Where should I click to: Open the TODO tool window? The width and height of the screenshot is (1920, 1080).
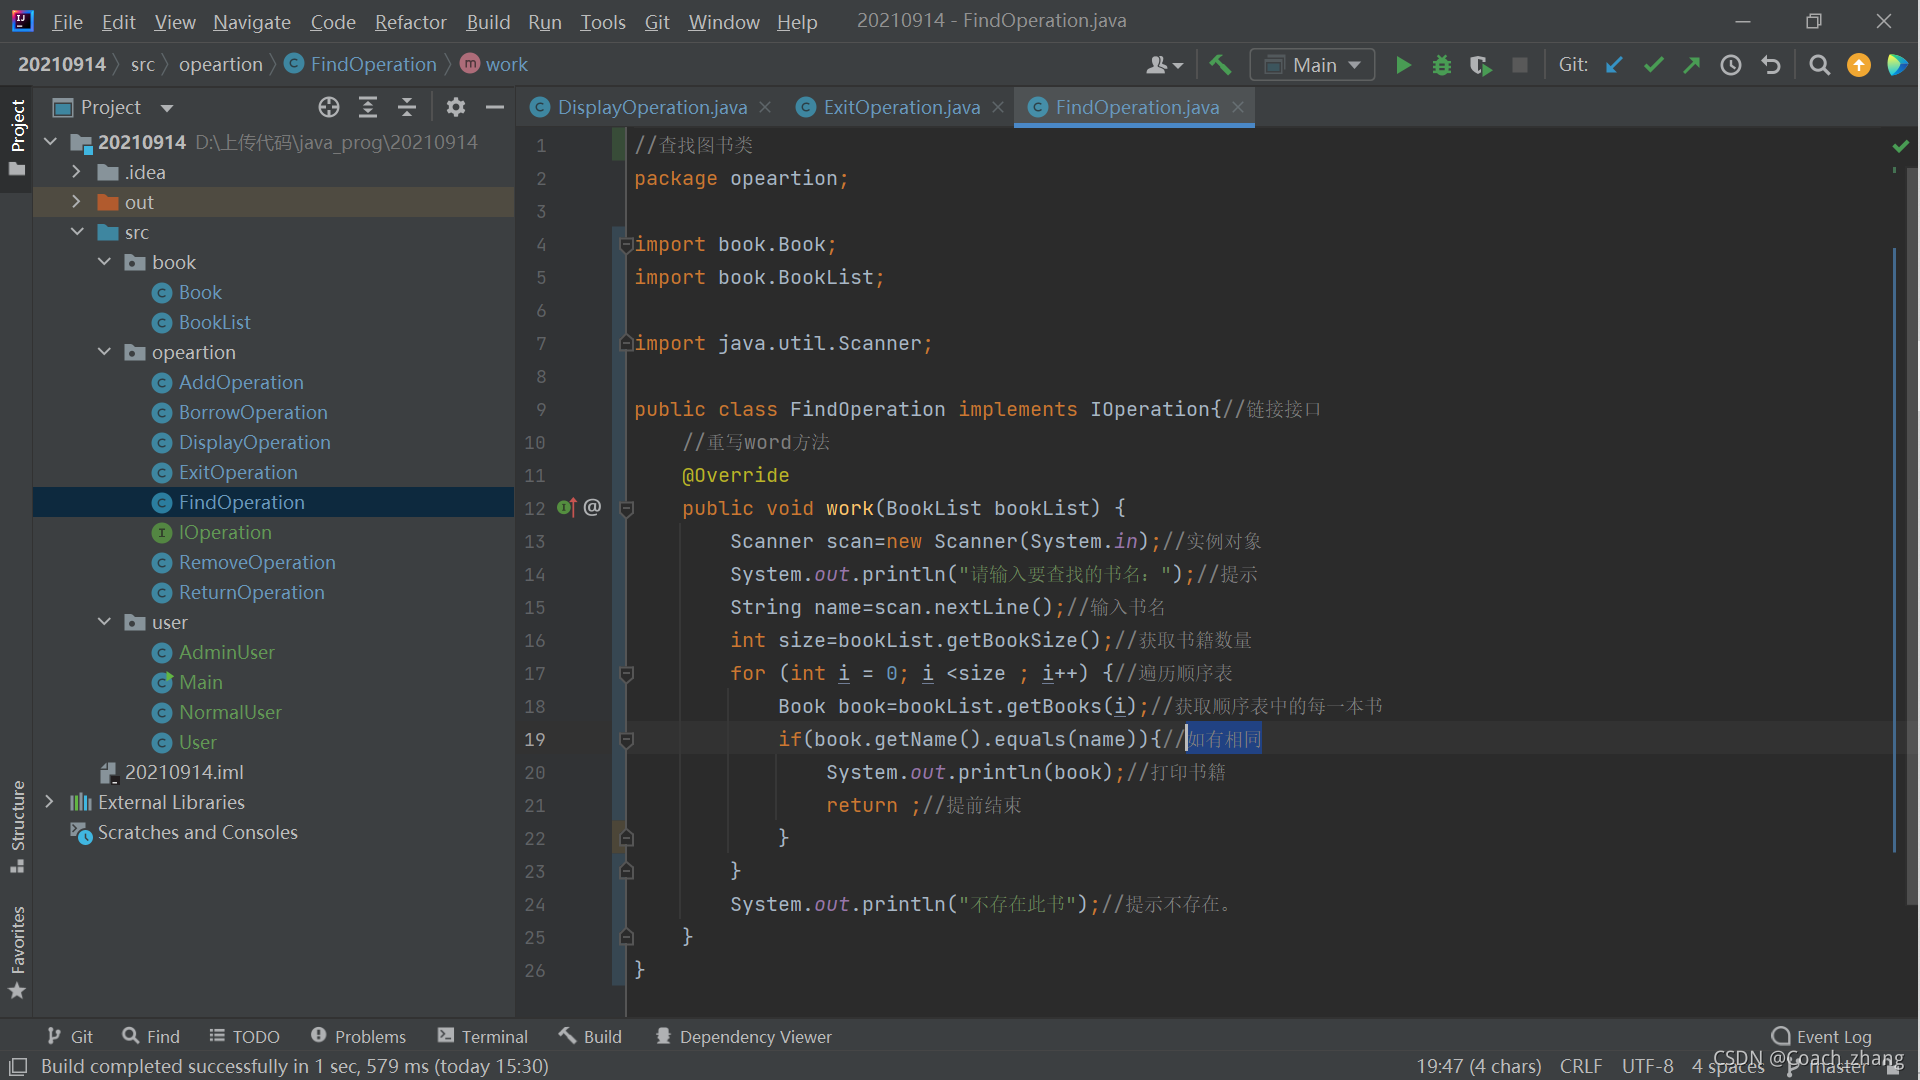[x=245, y=1037]
